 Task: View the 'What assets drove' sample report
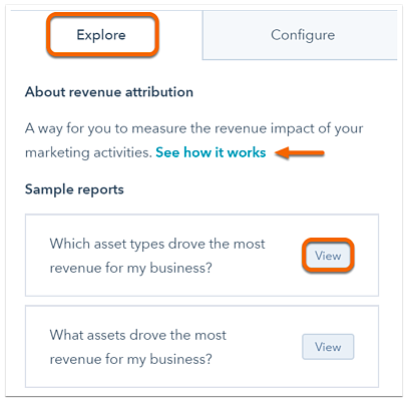click(328, 347)
